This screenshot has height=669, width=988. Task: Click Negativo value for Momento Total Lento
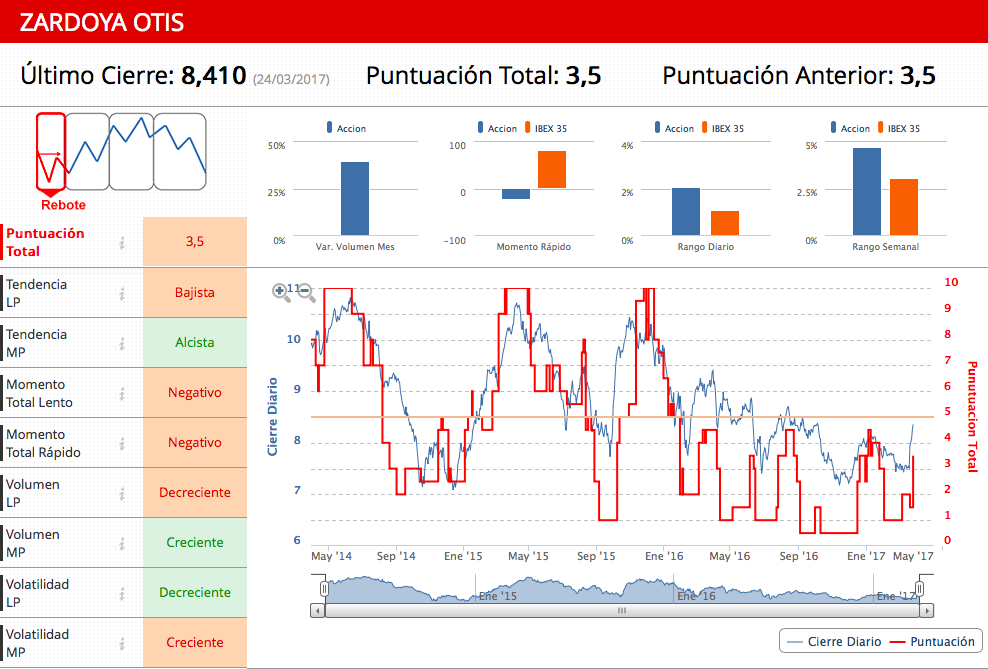[195, 392]
